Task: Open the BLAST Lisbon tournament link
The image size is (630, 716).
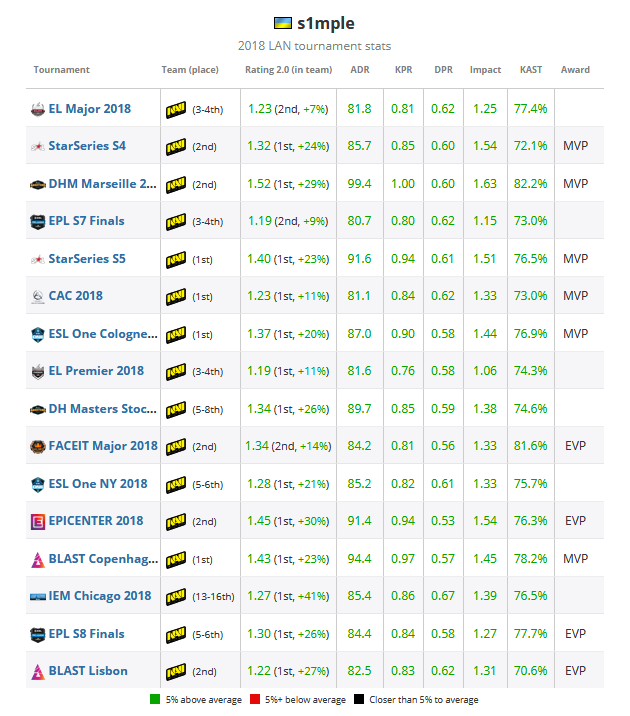Action: click(x=88, y=670)
